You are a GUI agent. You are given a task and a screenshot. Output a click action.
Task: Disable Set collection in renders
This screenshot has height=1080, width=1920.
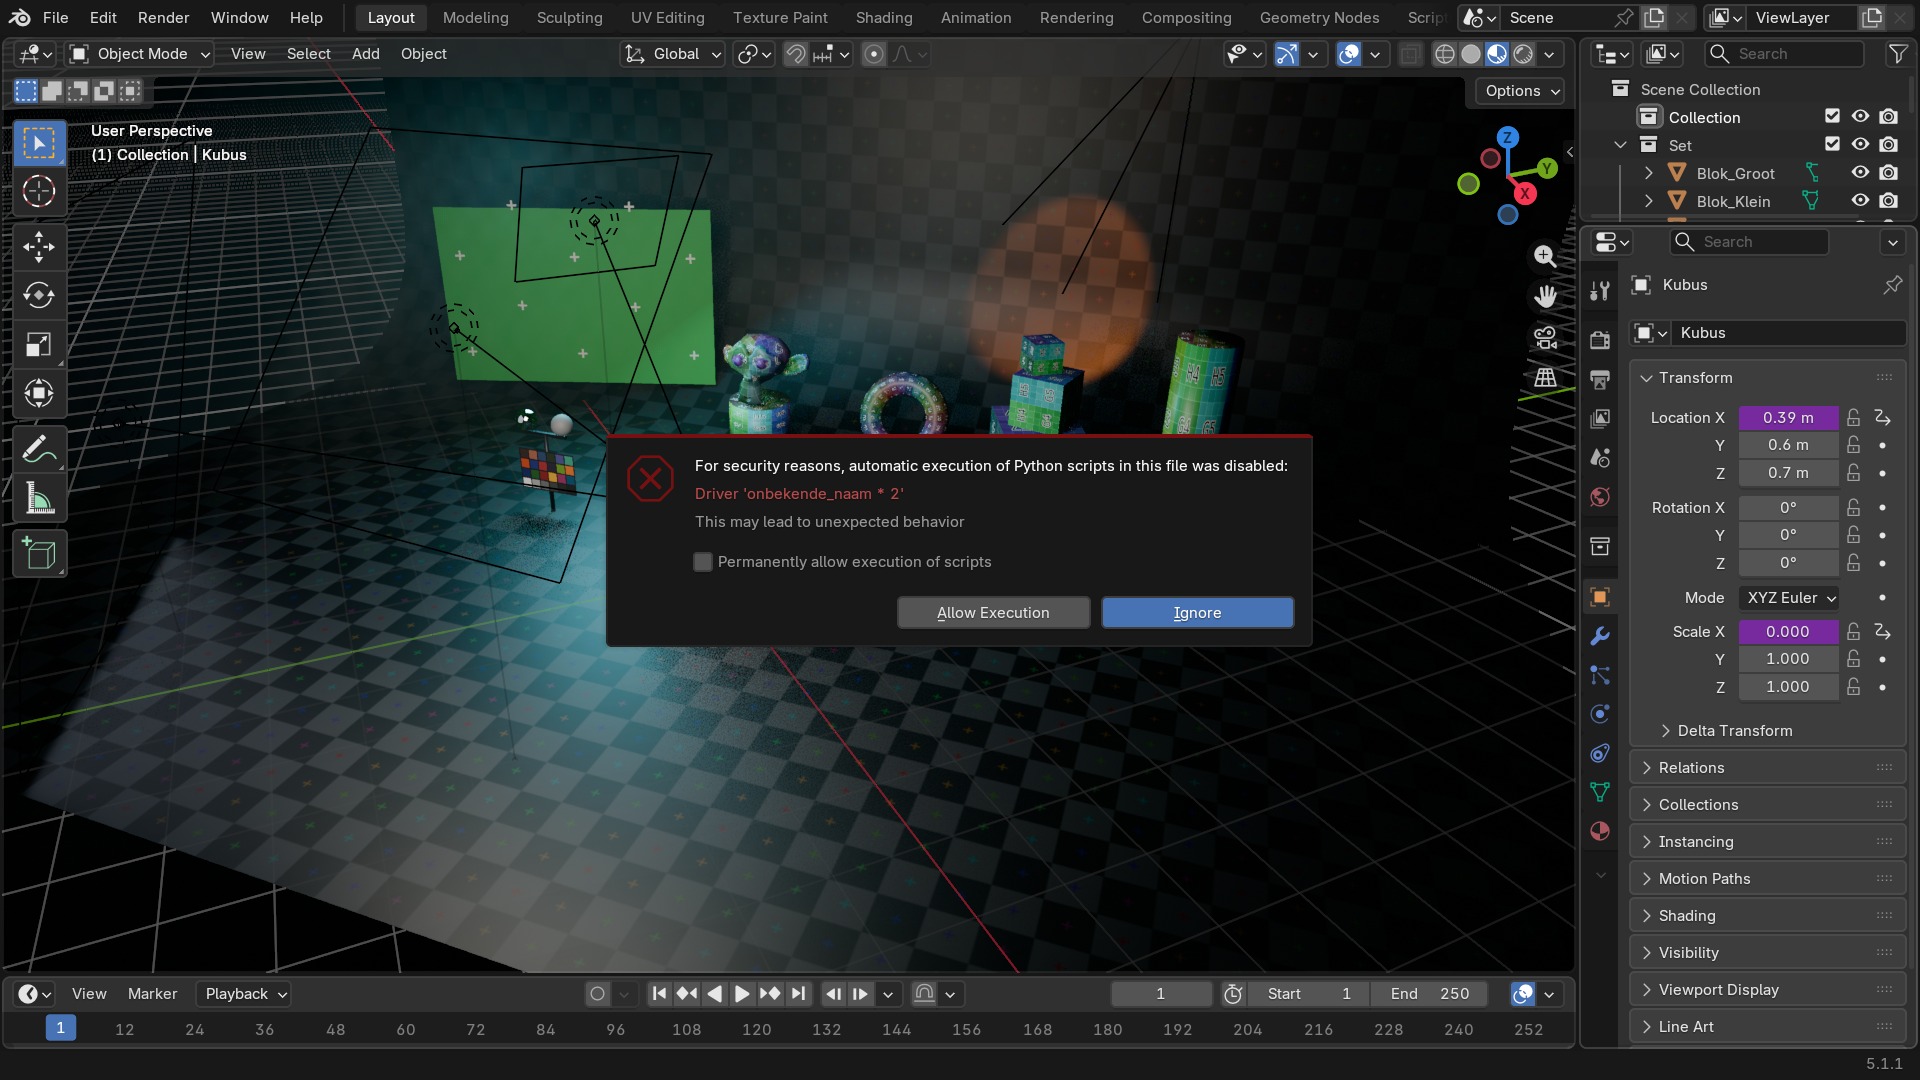coord(1888,145)
